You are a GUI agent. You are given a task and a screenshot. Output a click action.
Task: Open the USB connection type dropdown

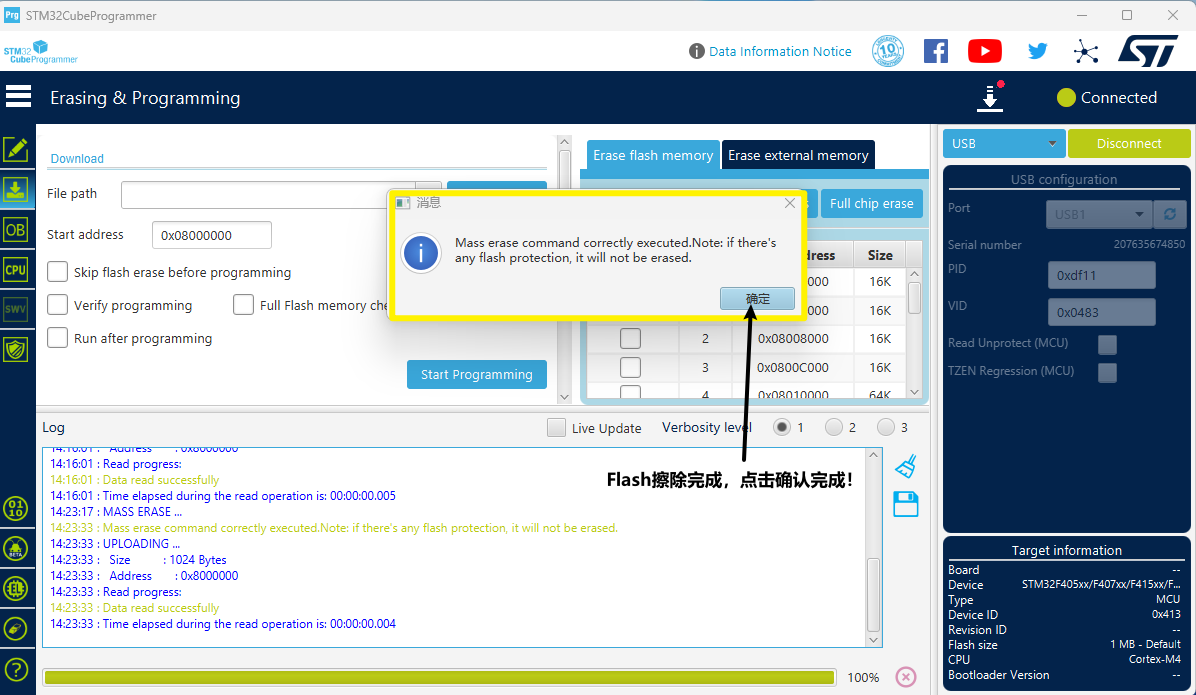tap(1003, 144)
